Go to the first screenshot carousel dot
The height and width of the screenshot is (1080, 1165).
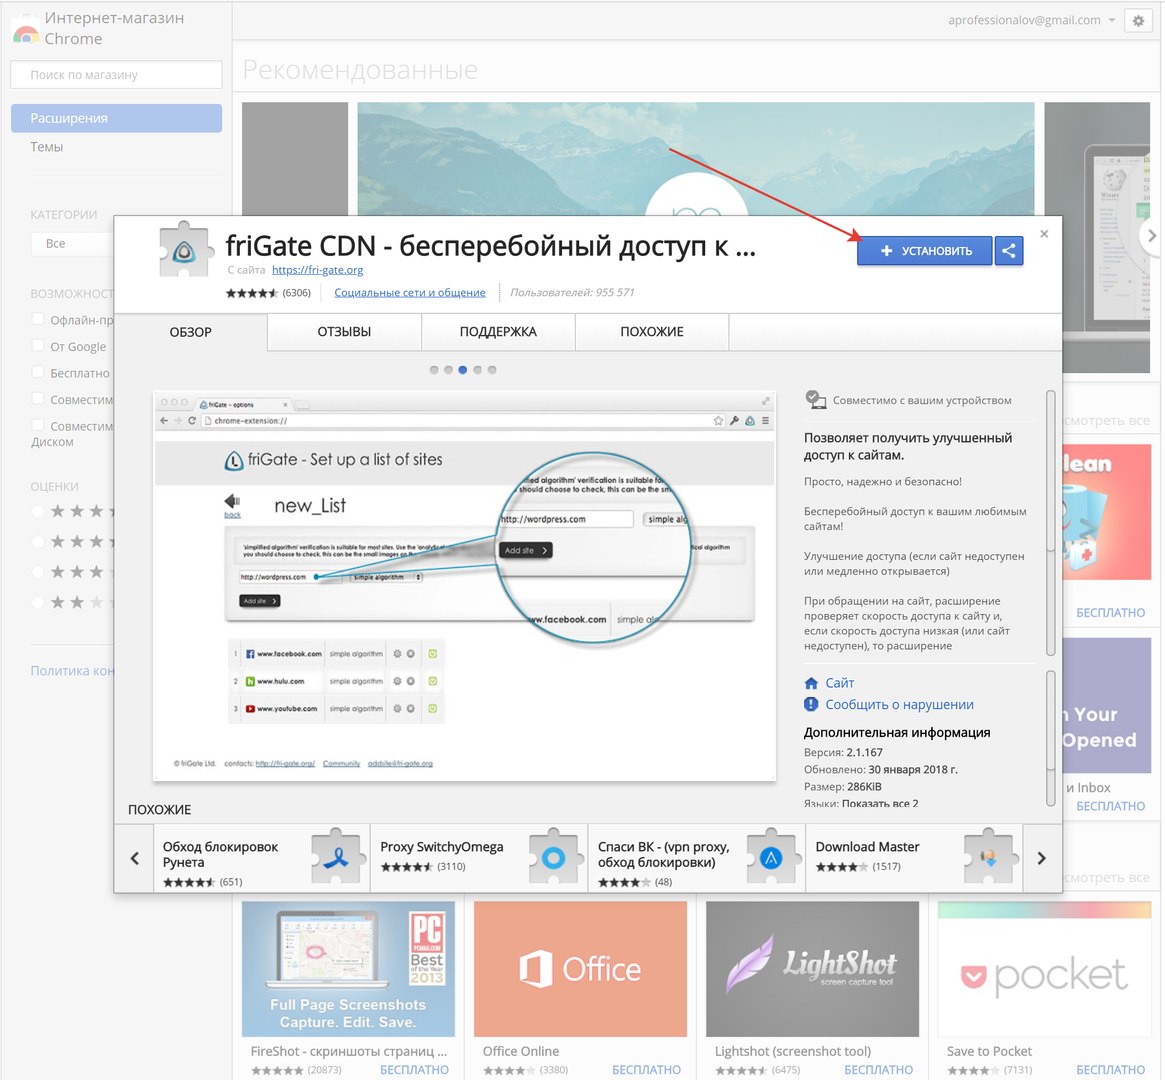434,370
